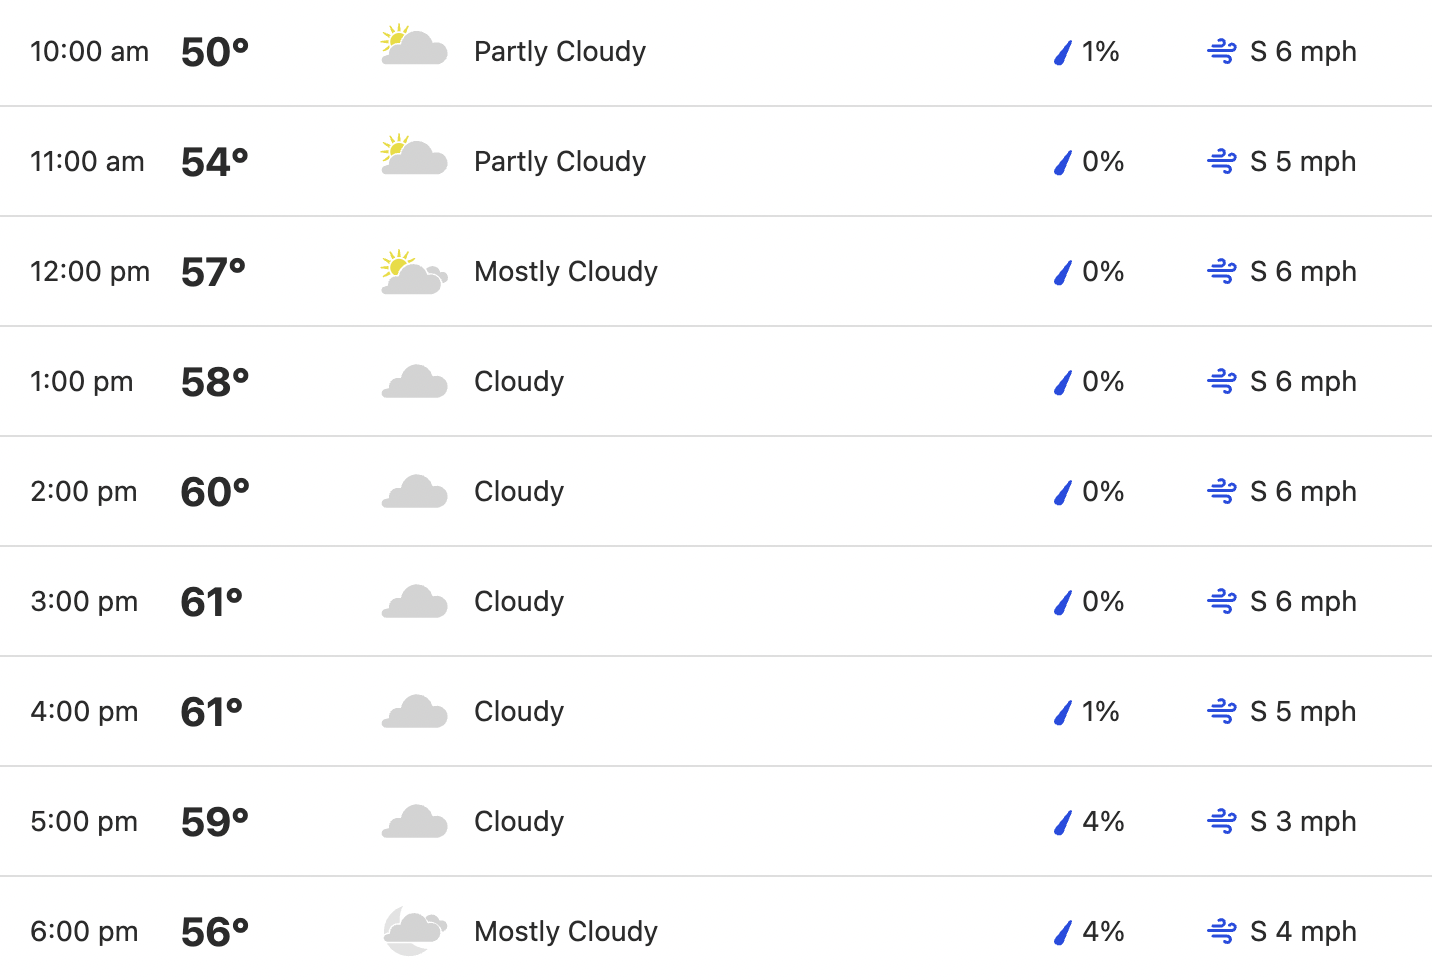Click the wind icon next to S 3 mph

click(x=1222, y=822)
